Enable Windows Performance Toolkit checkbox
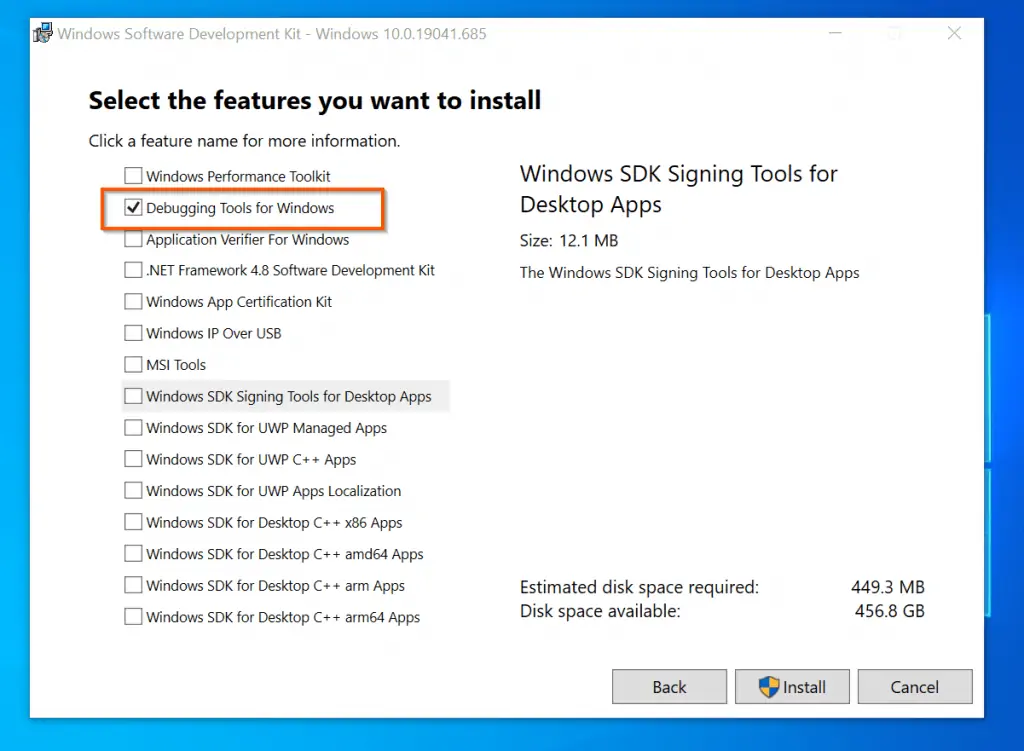Viewport: 1024px width, 751px height. tap(133, 176)
